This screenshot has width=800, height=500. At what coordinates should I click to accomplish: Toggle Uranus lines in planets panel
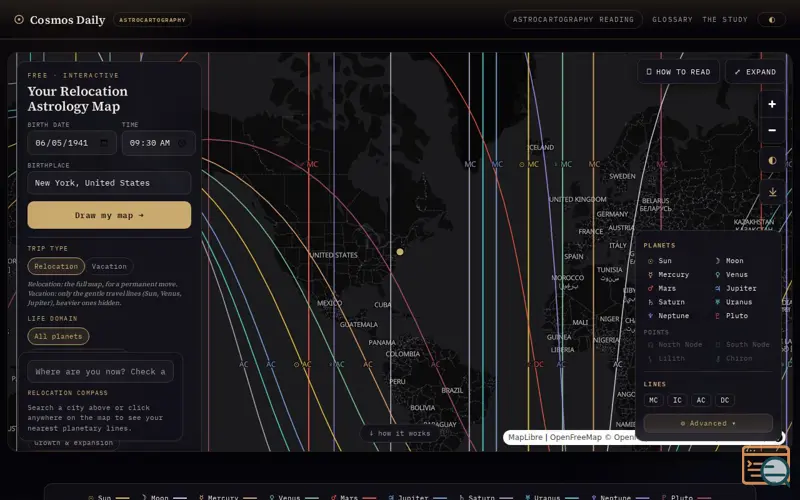point(733,302)
